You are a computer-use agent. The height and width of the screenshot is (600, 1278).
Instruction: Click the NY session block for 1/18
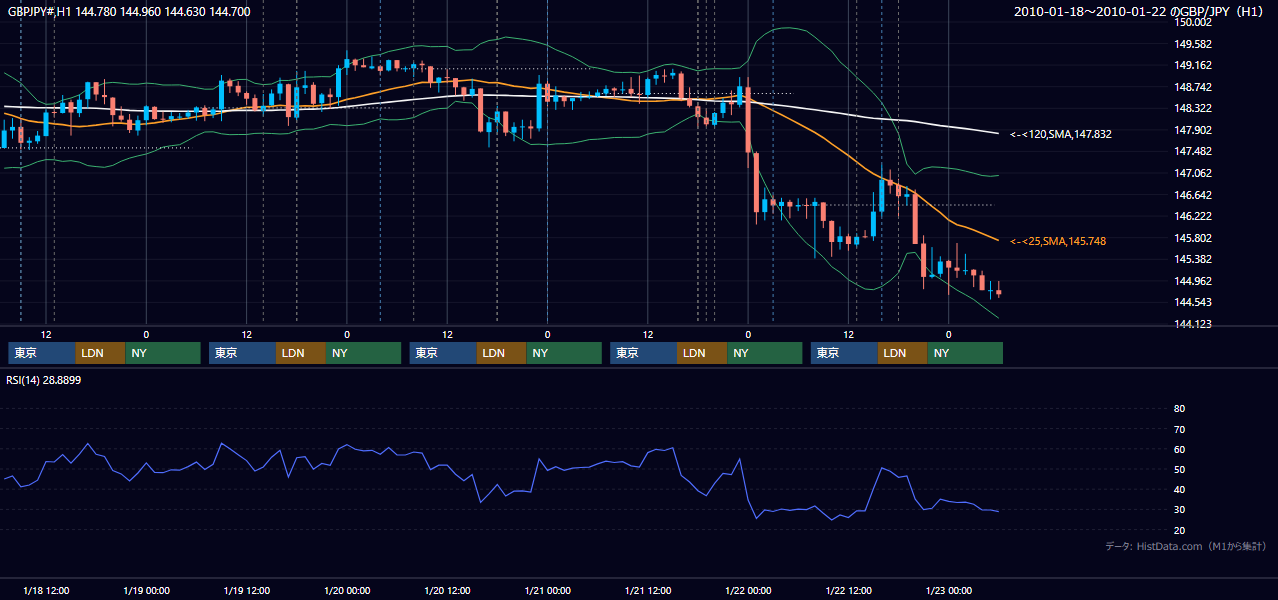(163, 353)
